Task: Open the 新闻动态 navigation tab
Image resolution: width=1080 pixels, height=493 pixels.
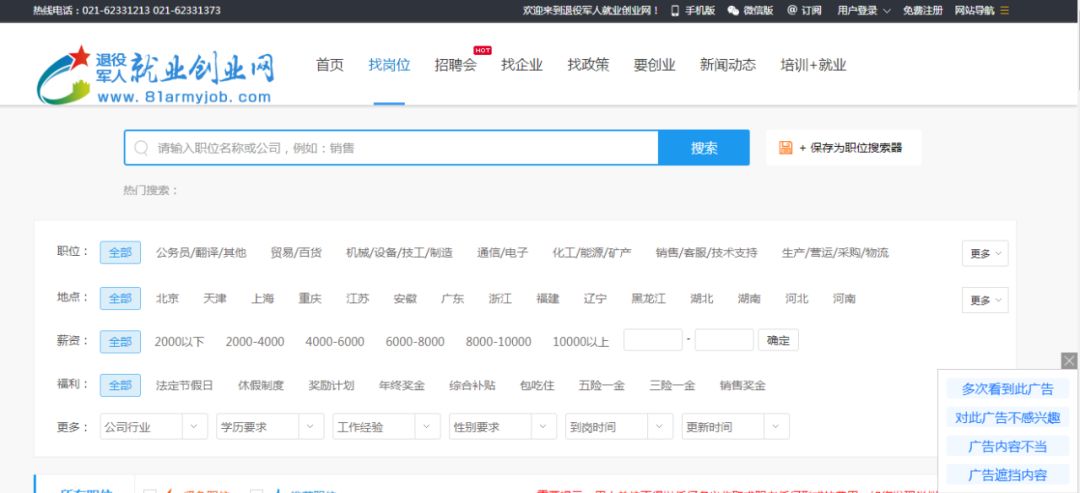Action: click(727, 65)
